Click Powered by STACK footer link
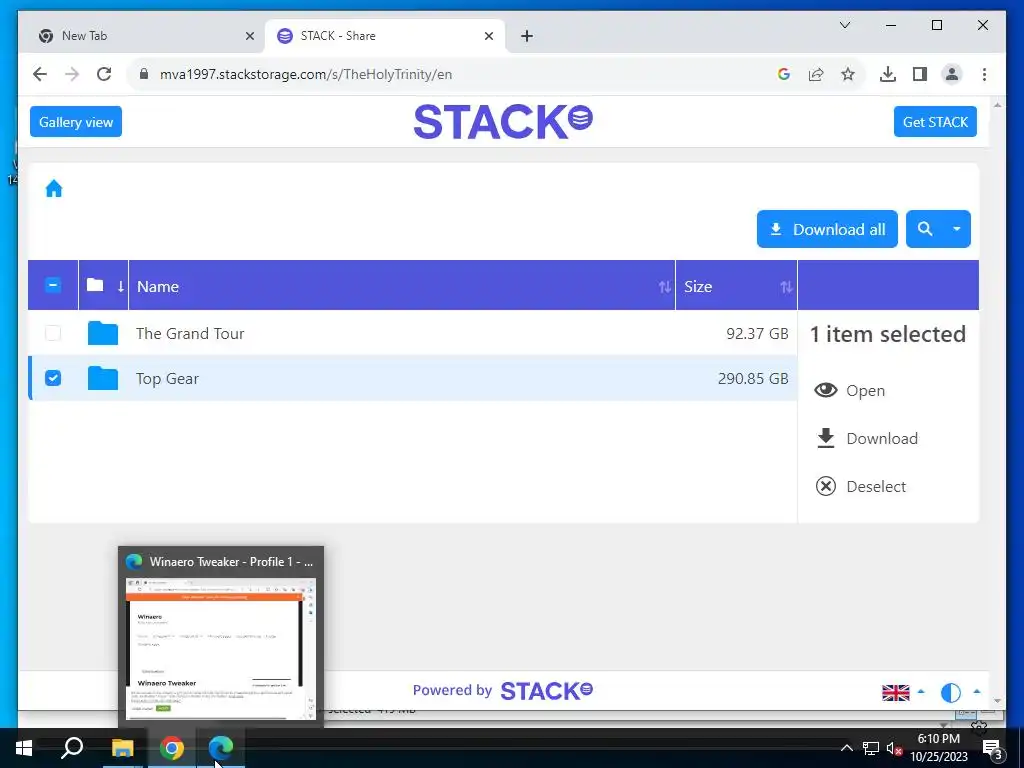 (503, 690)
